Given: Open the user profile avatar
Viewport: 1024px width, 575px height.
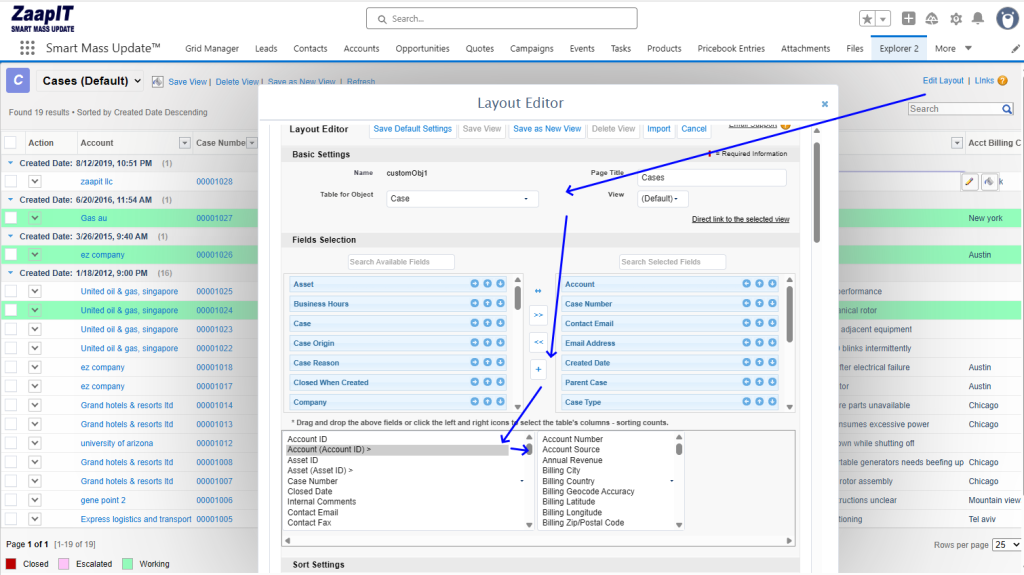Looking at the screenshot, I should (x=1007, y=18).
